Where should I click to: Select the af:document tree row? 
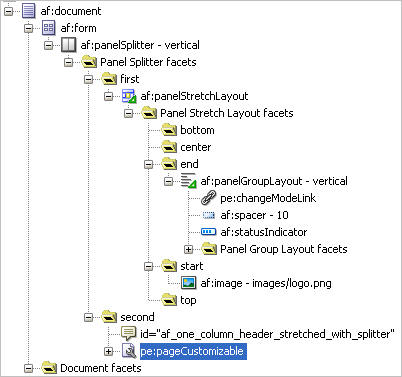(x=71, y=11)
